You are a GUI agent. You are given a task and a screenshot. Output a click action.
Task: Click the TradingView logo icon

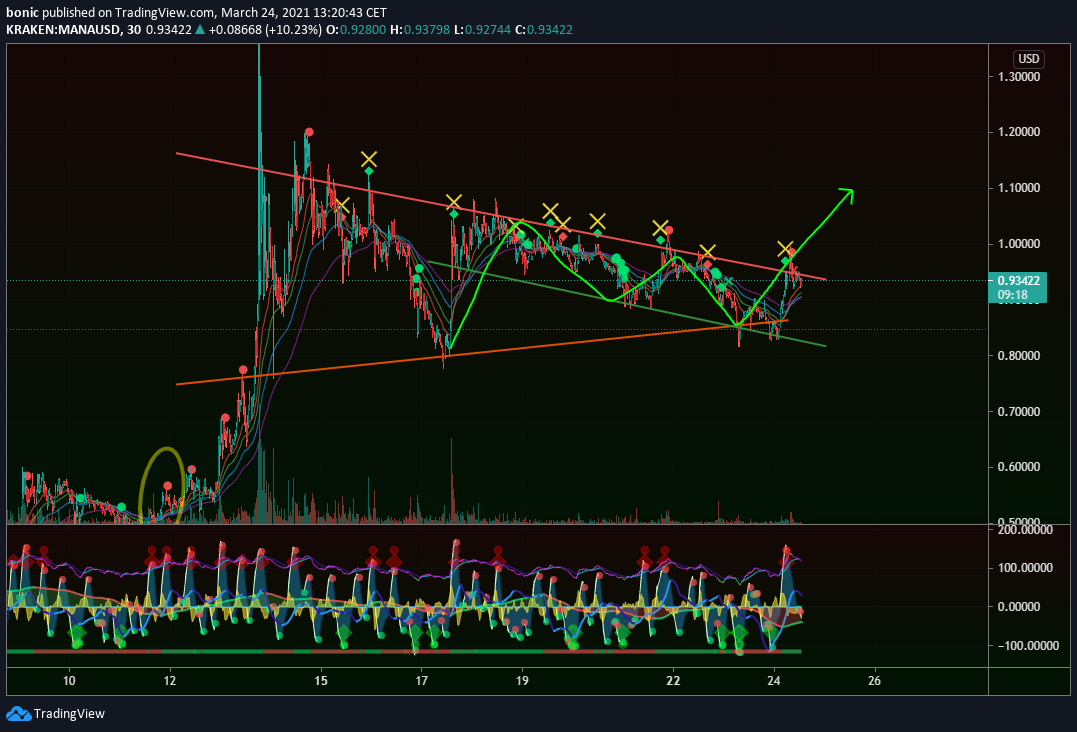coord(19,713)
